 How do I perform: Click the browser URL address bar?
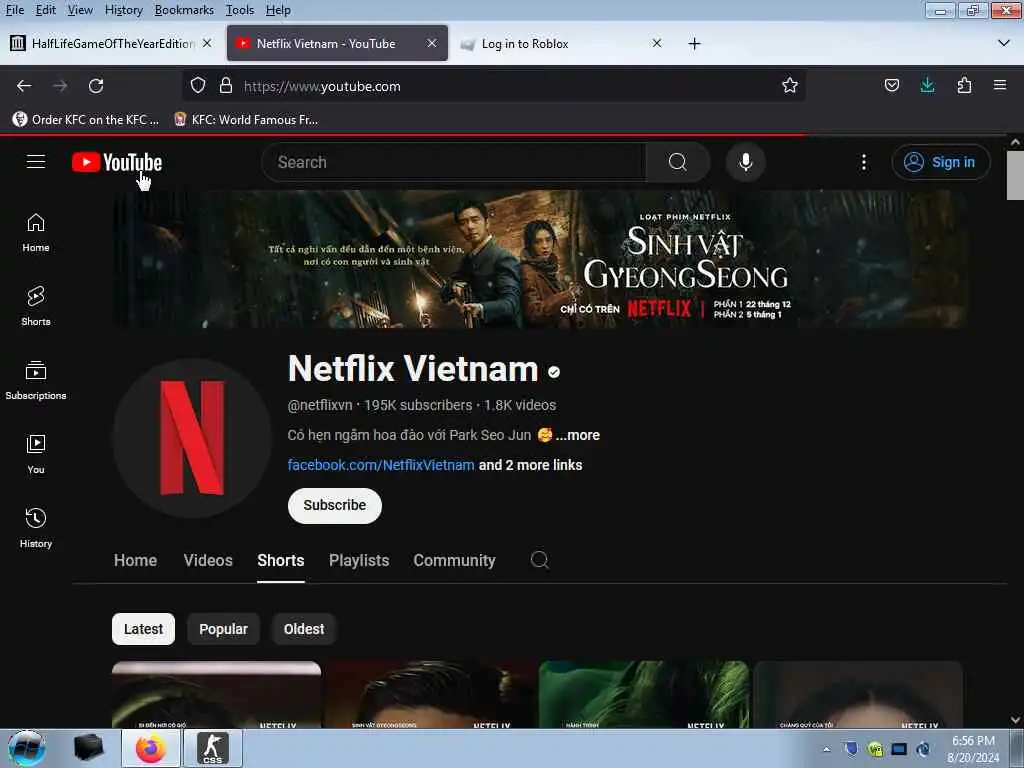click(x=493, y=86)
